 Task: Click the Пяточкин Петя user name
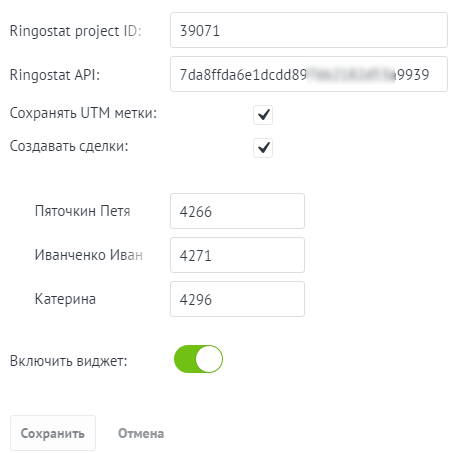click(x=83, y=211)
